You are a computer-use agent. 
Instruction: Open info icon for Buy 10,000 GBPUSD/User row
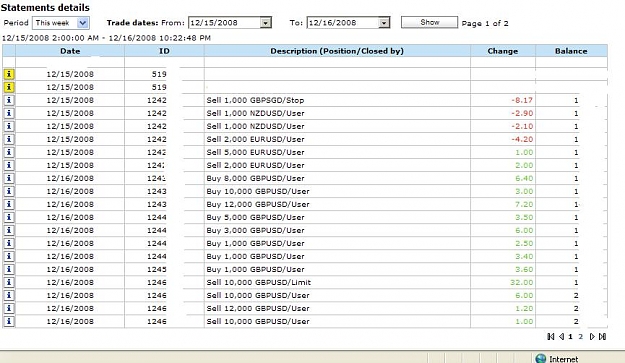pos(9,191)
